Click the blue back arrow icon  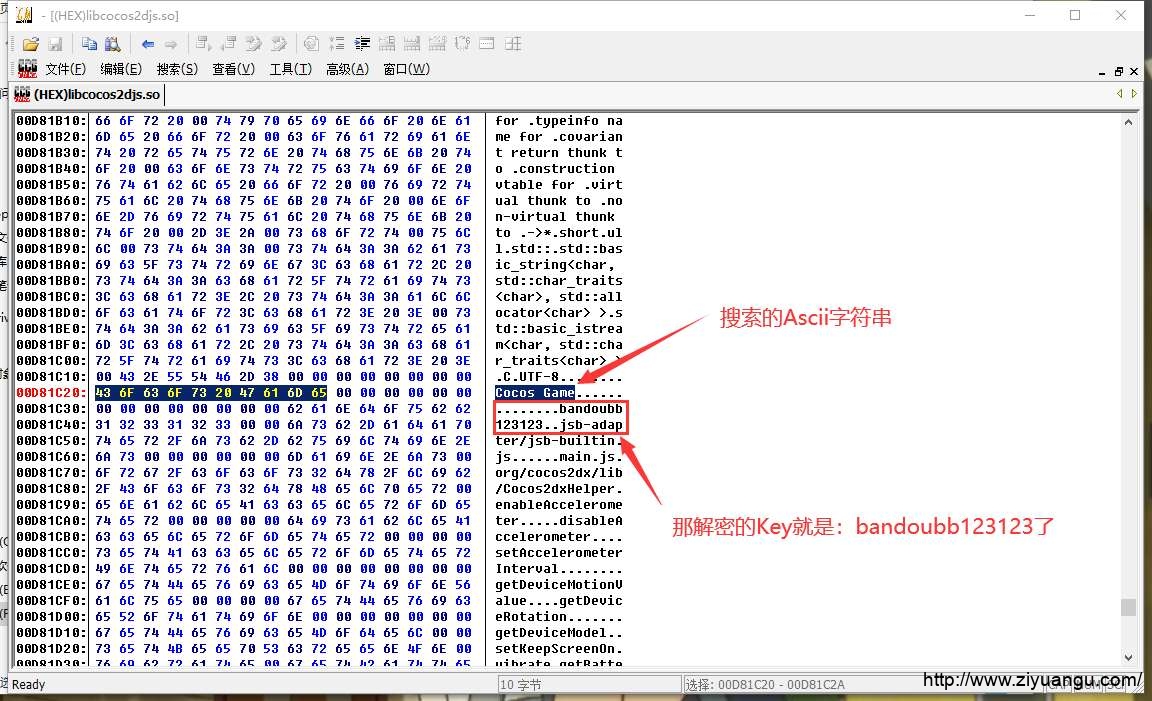pyautogui.click(x=148, y=44)
